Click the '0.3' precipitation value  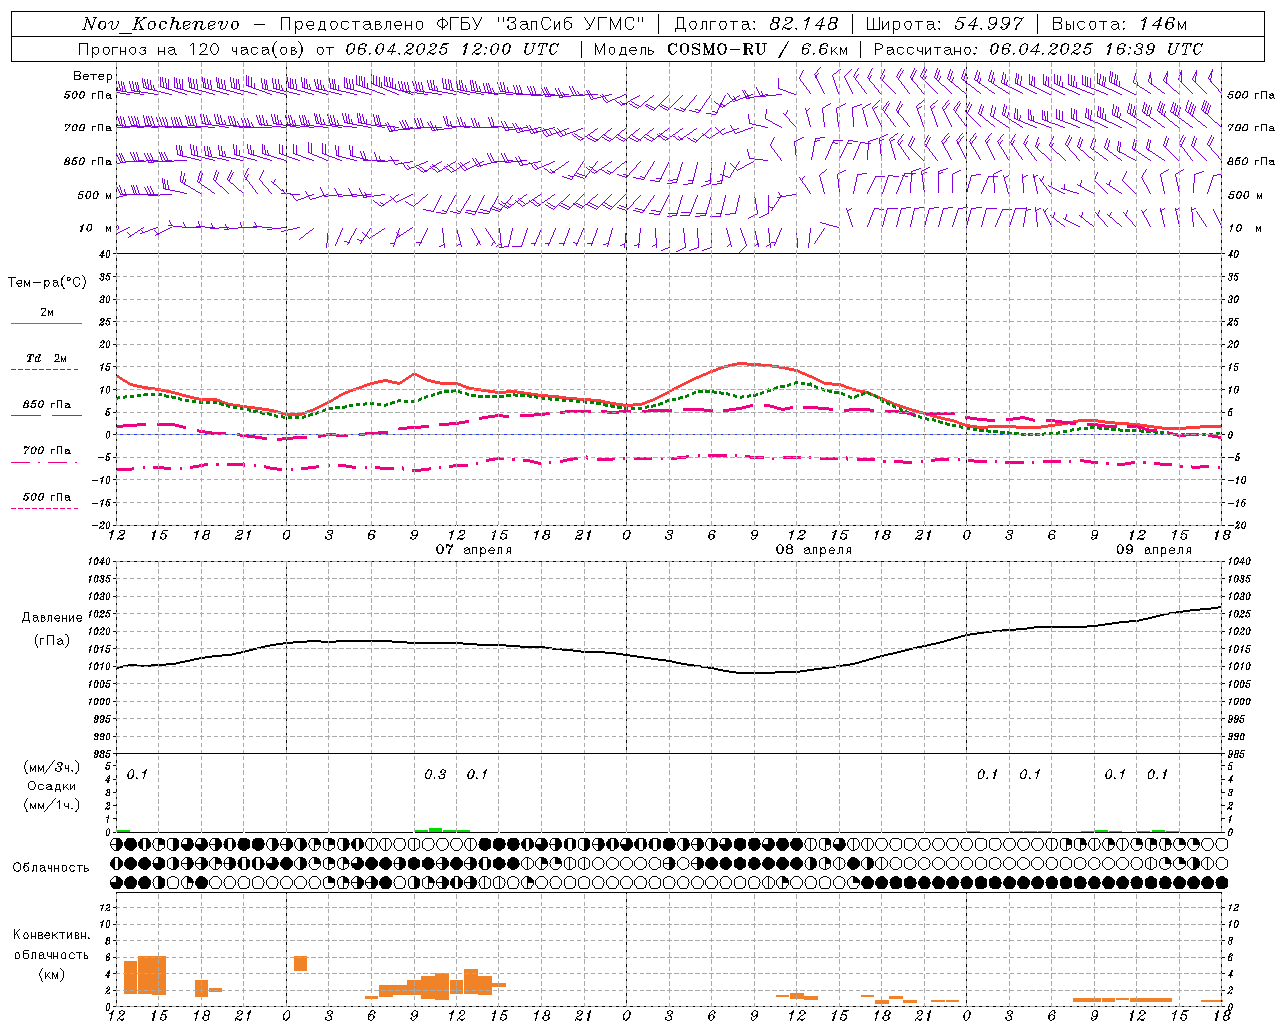[435, 775]
